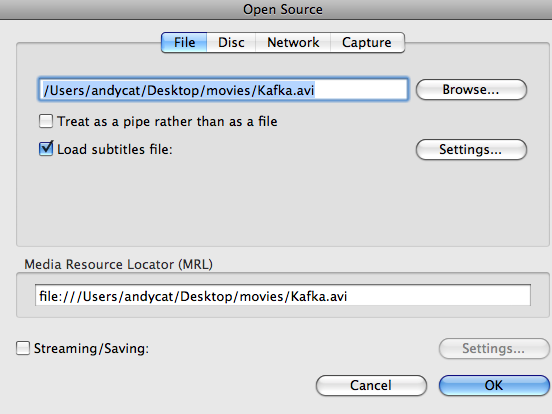The width and height of the screenshot is (552, 414).
Task: Enable Treat as a pipe checkbox
Action: coord(46,121)
